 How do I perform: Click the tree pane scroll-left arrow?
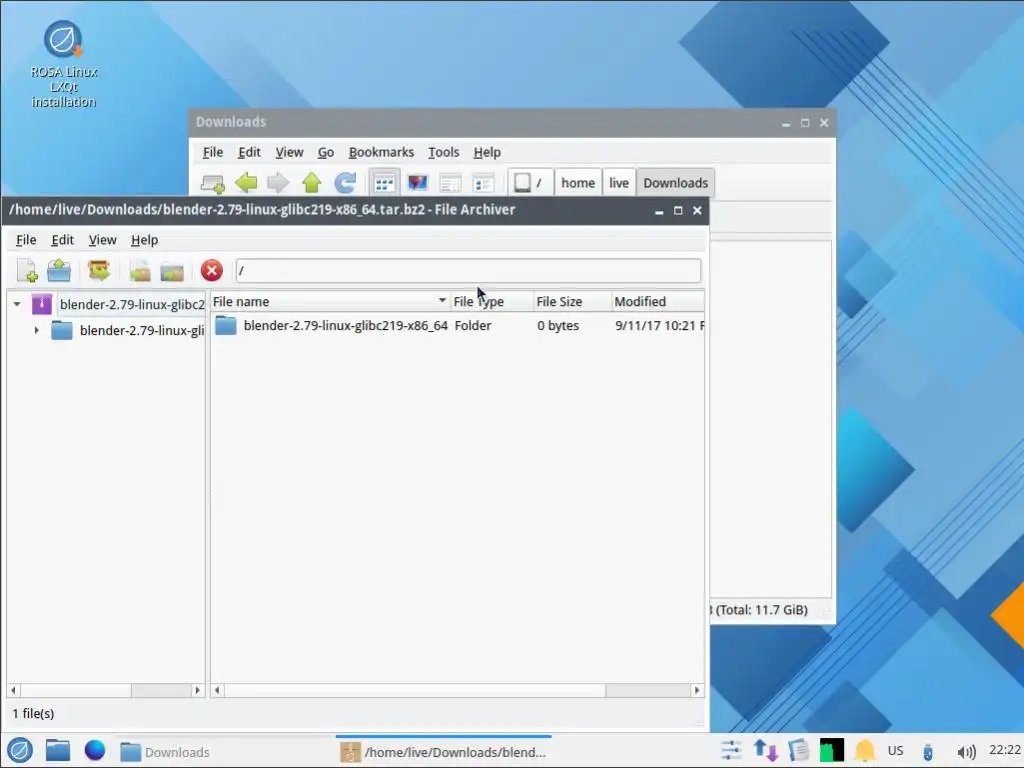(13, 690)
